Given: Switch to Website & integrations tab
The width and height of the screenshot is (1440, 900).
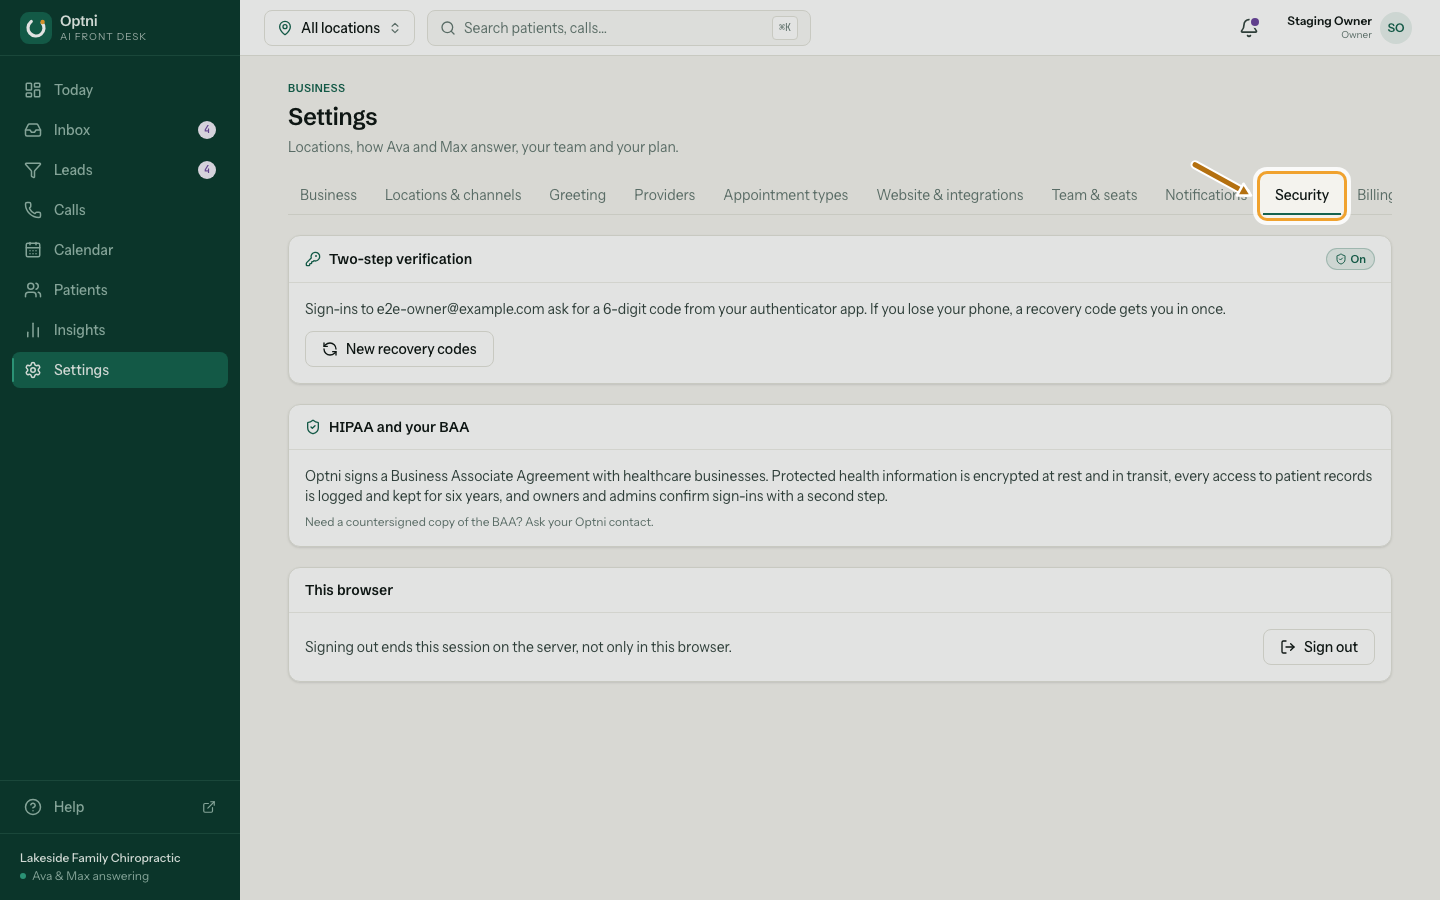Looking at the screenshot, I should click(950, 195).
